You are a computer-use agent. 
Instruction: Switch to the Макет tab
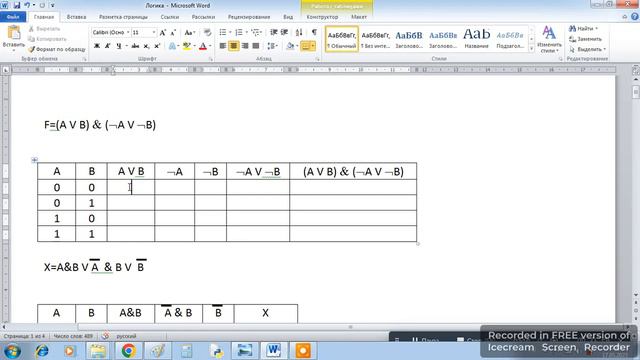(x=359, y=17)
